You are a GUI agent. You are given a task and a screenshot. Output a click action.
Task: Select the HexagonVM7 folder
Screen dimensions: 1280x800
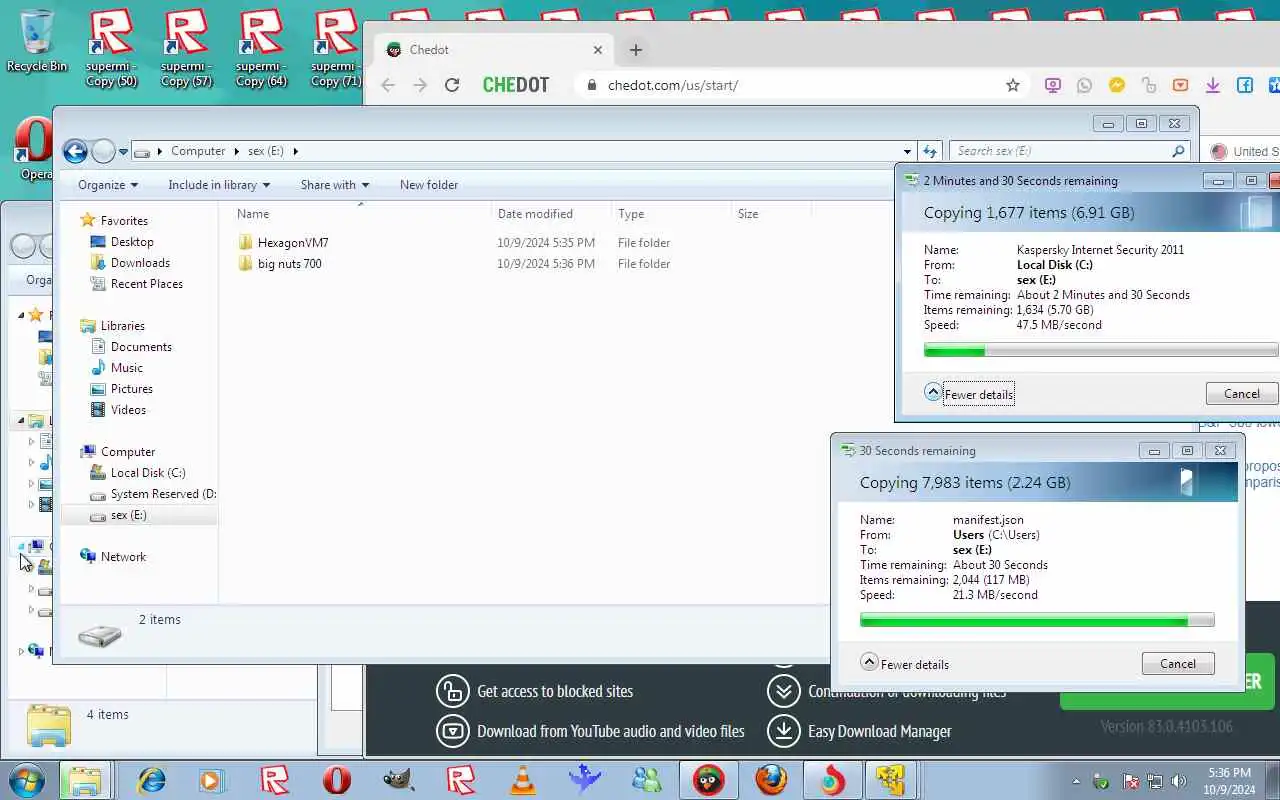coord(292,243)
